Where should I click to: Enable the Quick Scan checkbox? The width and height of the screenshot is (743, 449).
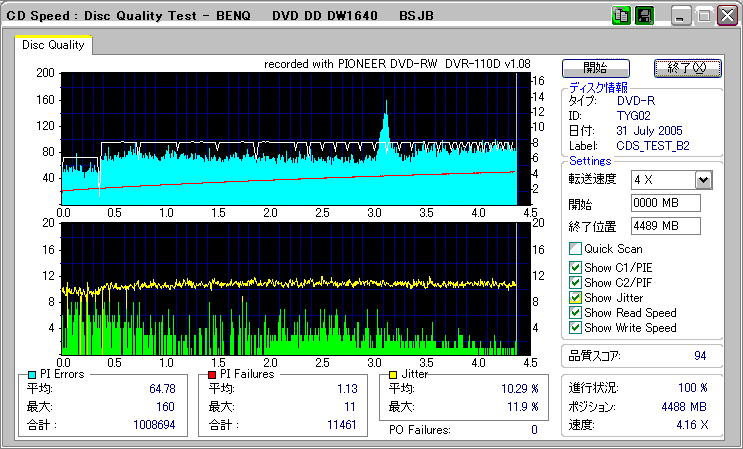point(575,249)
